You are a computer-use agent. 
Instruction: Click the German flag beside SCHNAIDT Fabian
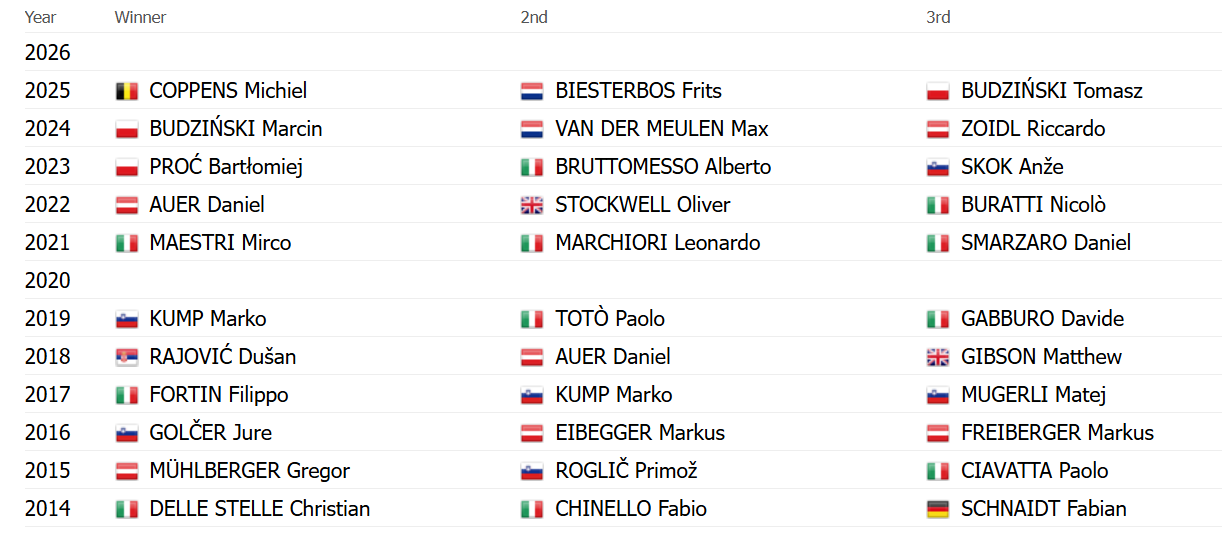point(938,509)
